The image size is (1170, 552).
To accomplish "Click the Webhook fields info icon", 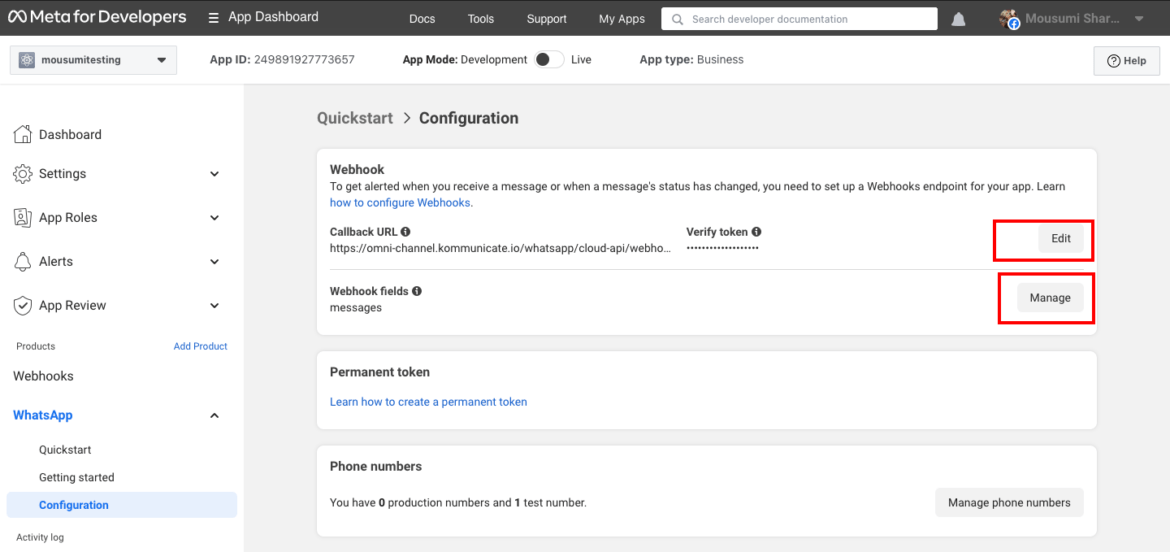I will 416,291.
